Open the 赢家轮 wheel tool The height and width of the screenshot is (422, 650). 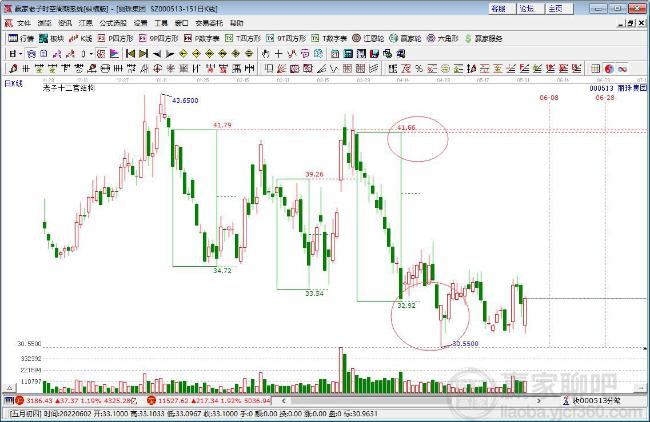(x=405, y=39)
